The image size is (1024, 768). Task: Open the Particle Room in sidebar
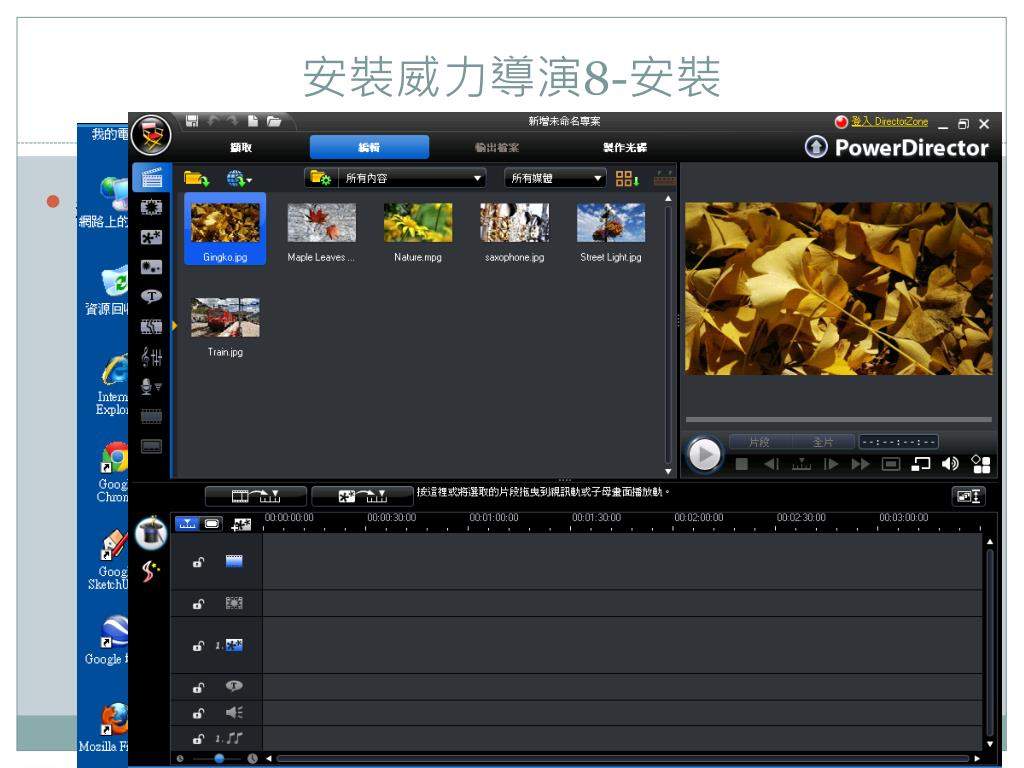click(152, 267)
